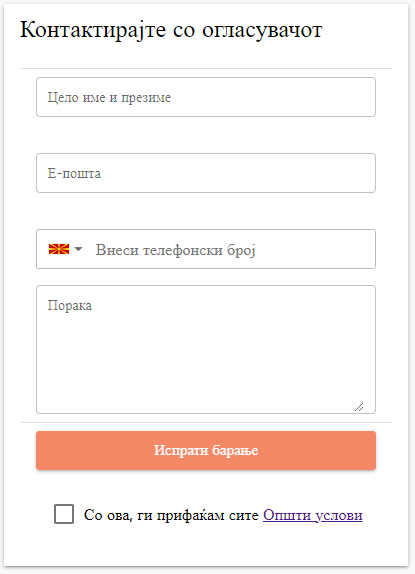Click the Цело име и презиме placeholder text

(109, 97)
